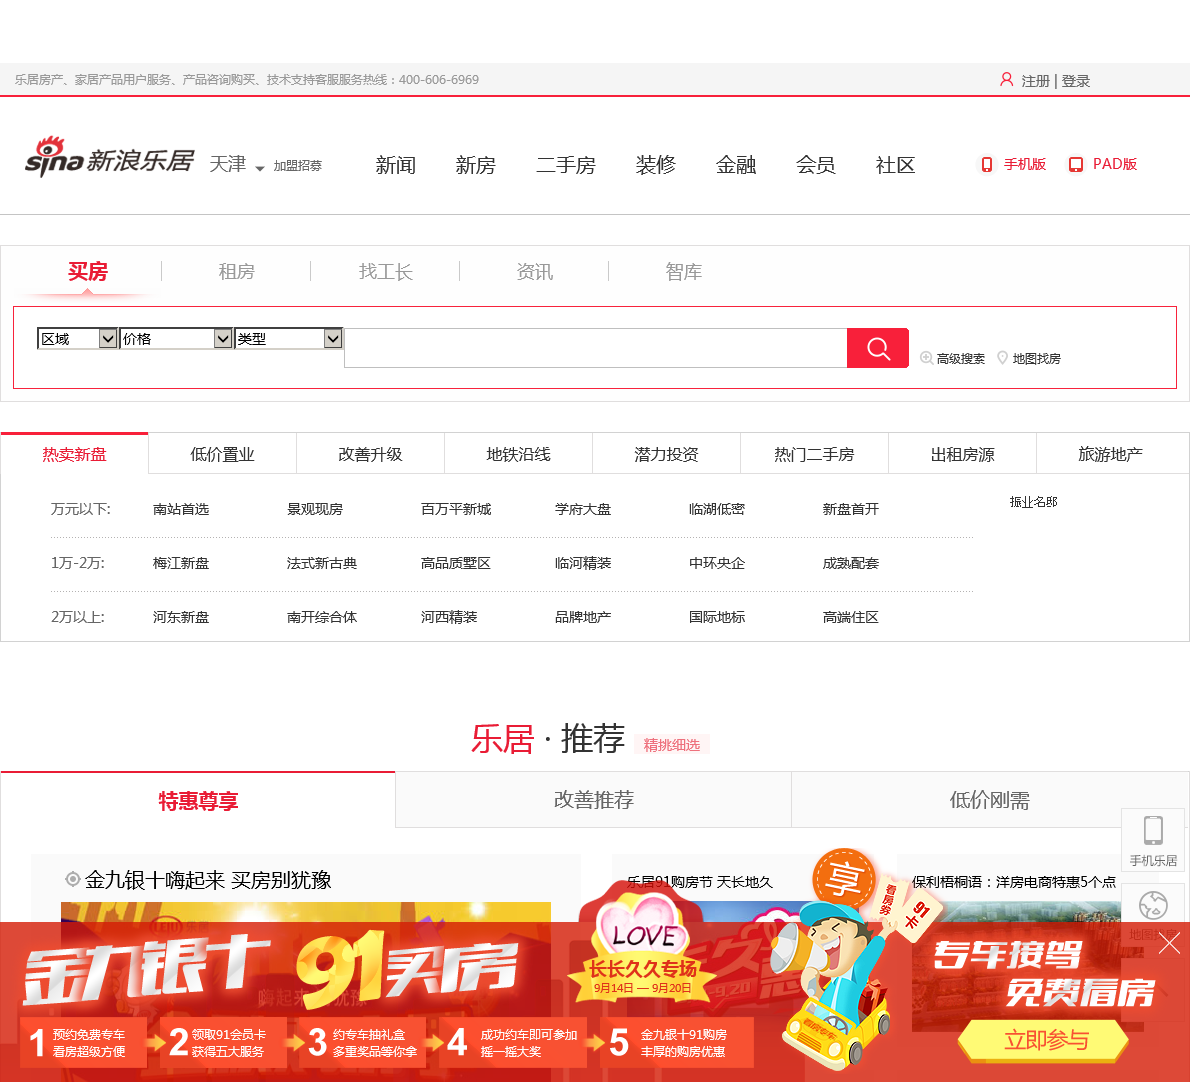
Task: Click the Sina Leju logo
Action: (109, 158)
